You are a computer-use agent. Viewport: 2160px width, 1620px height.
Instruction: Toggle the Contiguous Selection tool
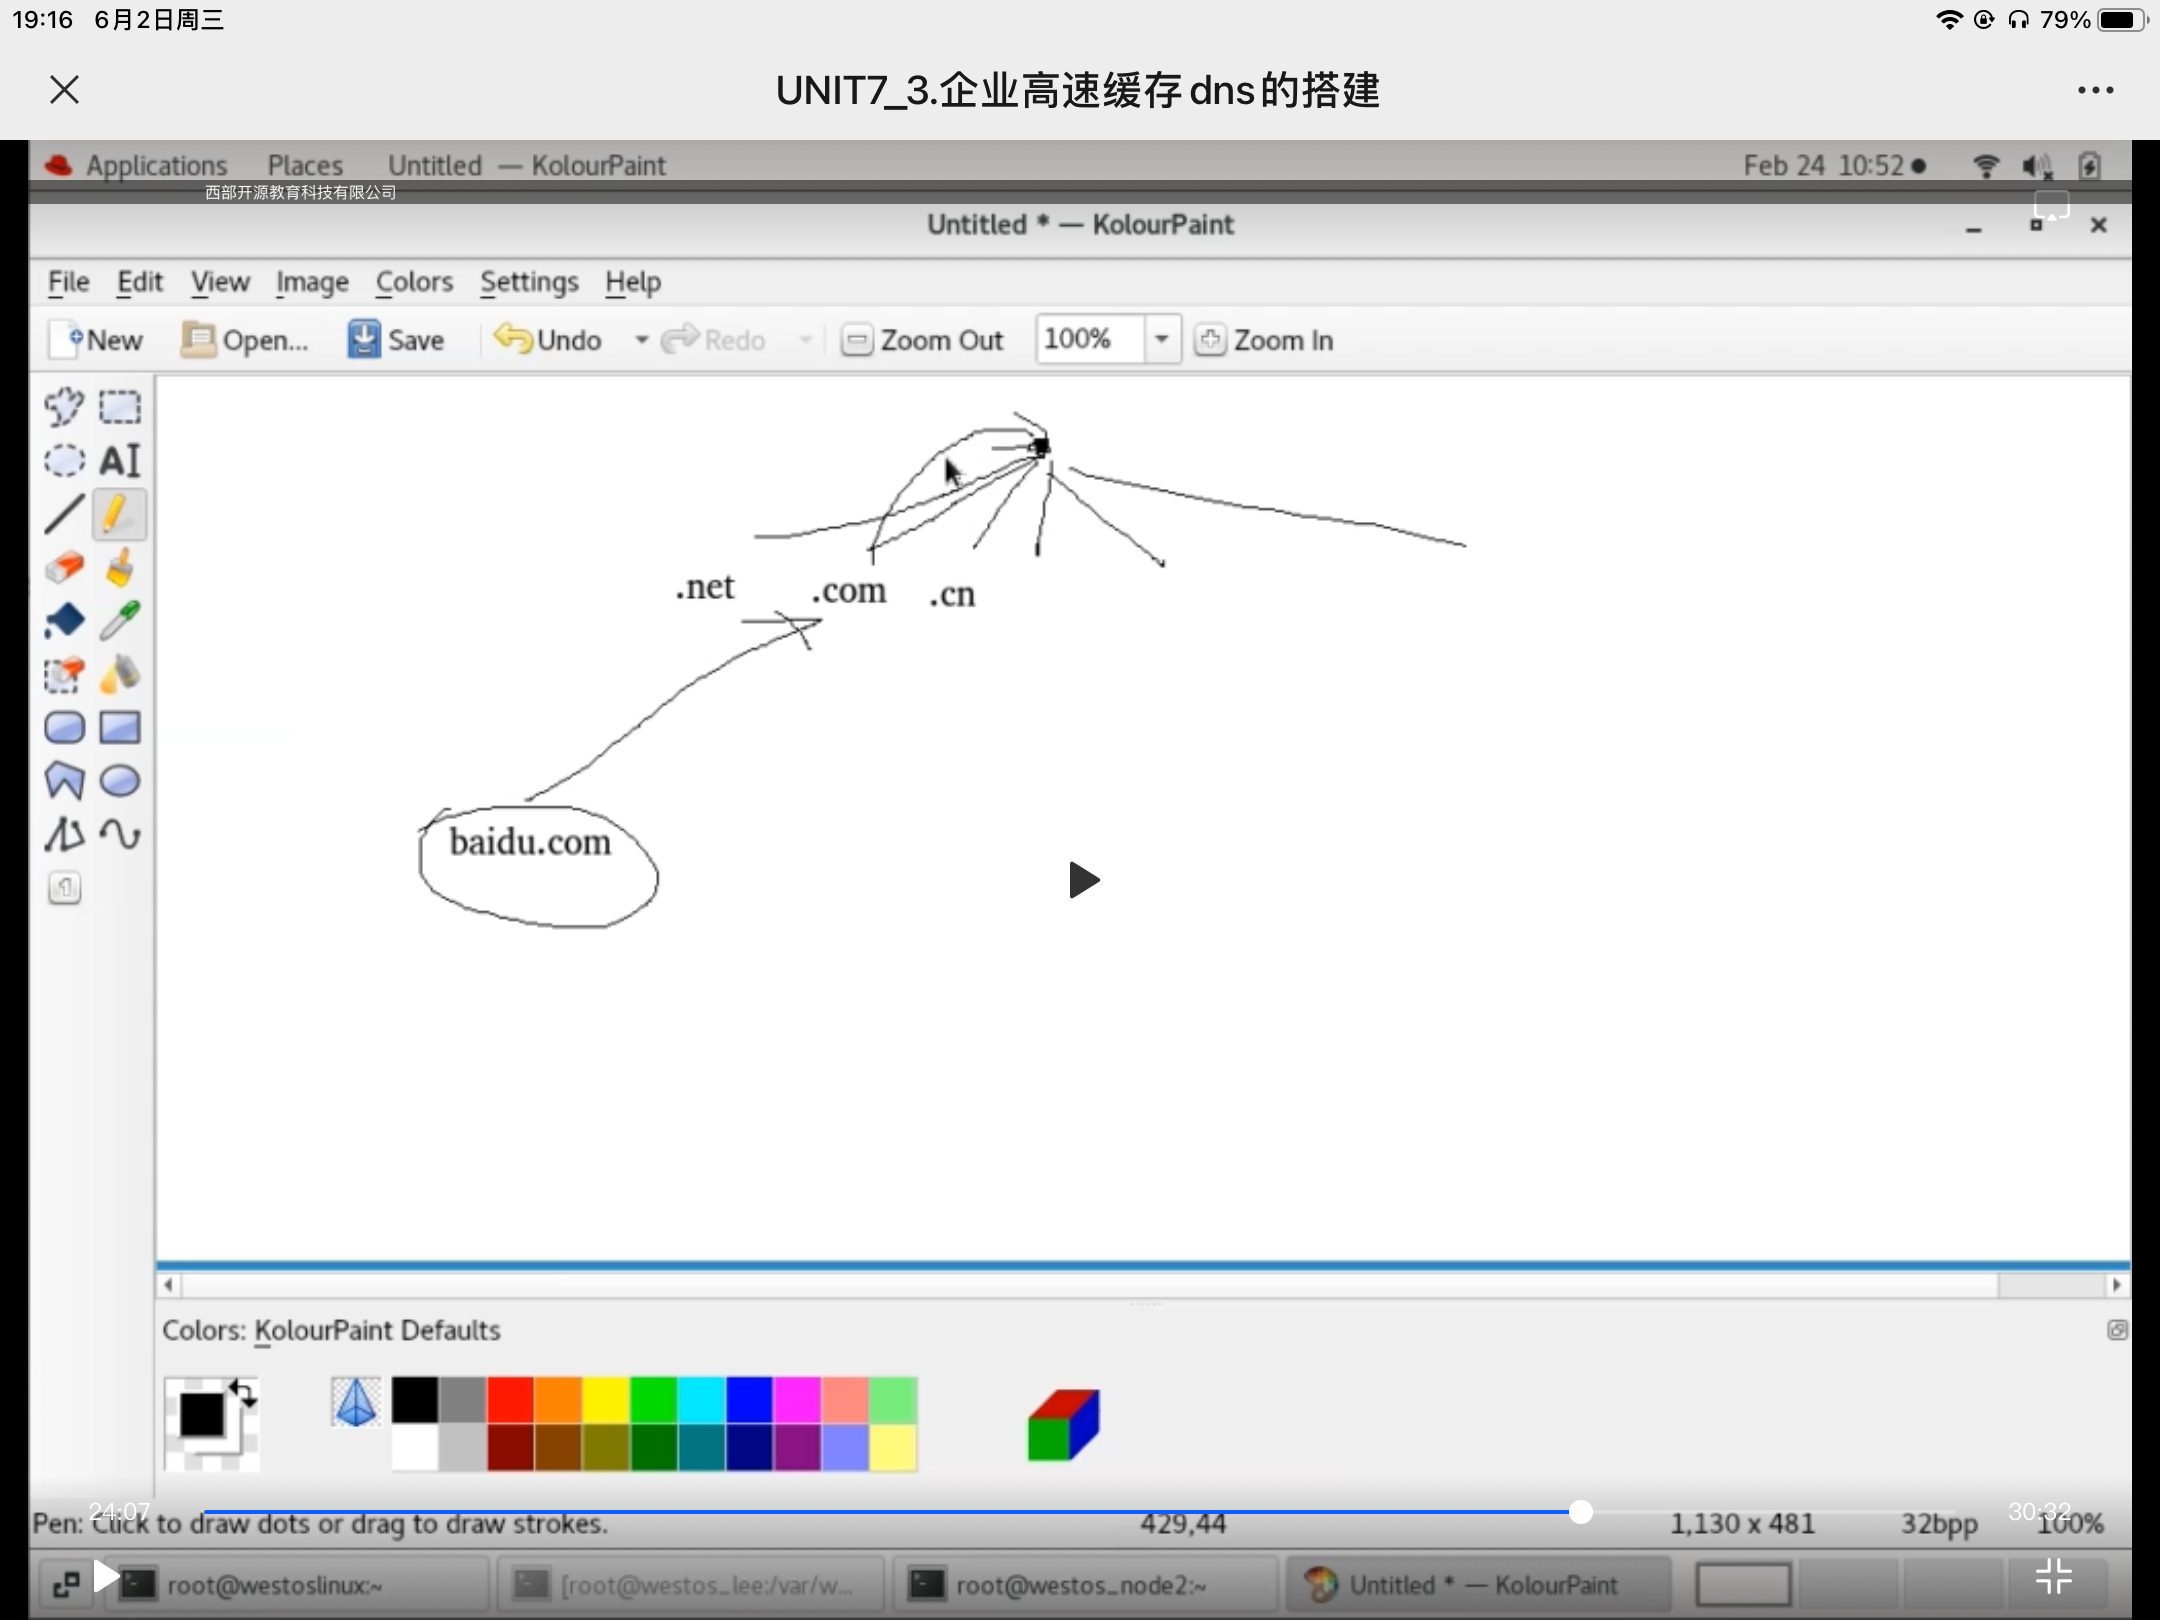pyautogui.click(x=63, y=676)
